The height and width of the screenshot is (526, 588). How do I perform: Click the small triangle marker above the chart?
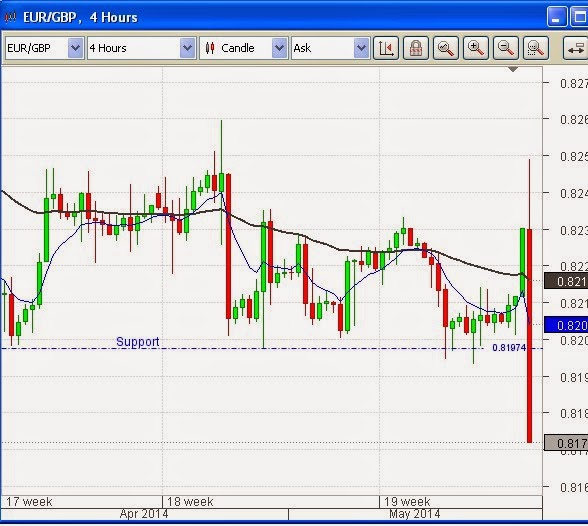pos(513,69)
